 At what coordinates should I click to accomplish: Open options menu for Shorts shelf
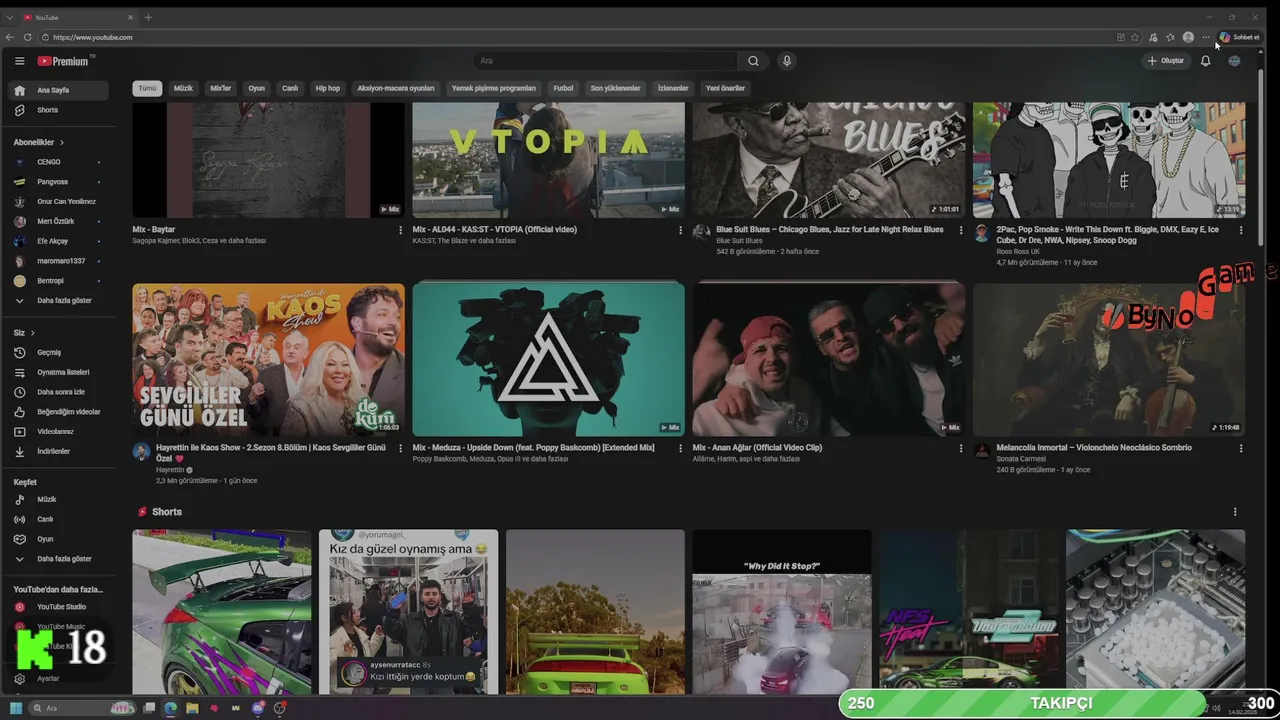[1235, 512]
